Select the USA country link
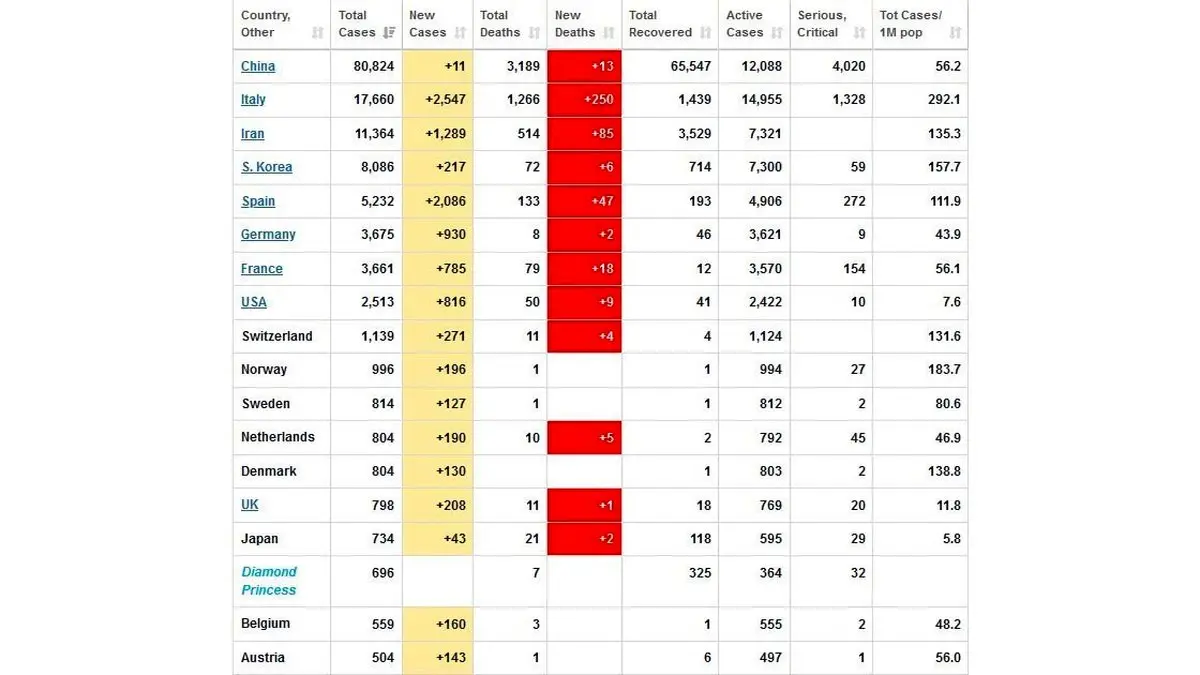 click(x=254, y=302)
